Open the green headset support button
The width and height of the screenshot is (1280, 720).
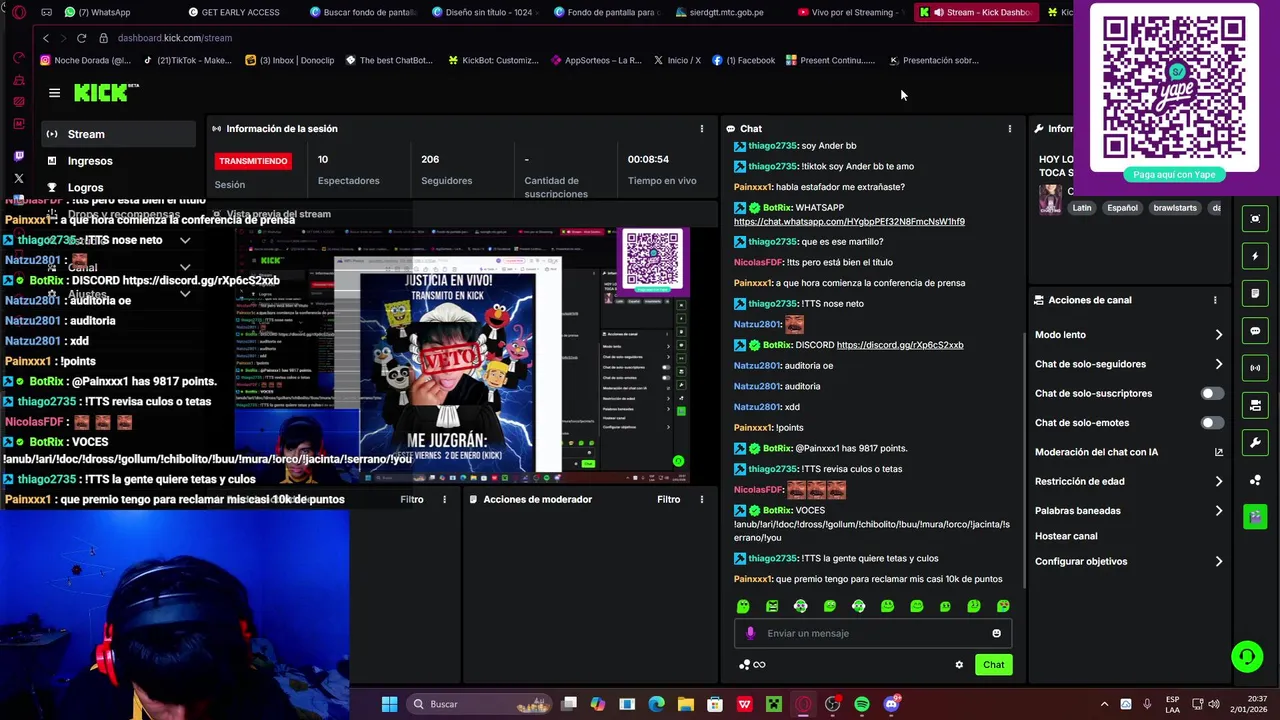pyautogui.click(x=1247, y=657)
